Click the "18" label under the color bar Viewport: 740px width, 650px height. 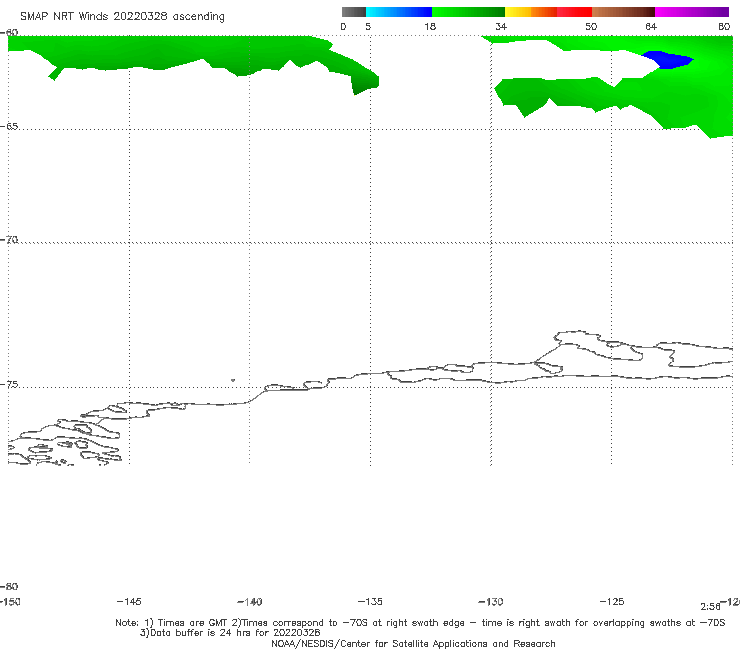(x=430, y=27)
